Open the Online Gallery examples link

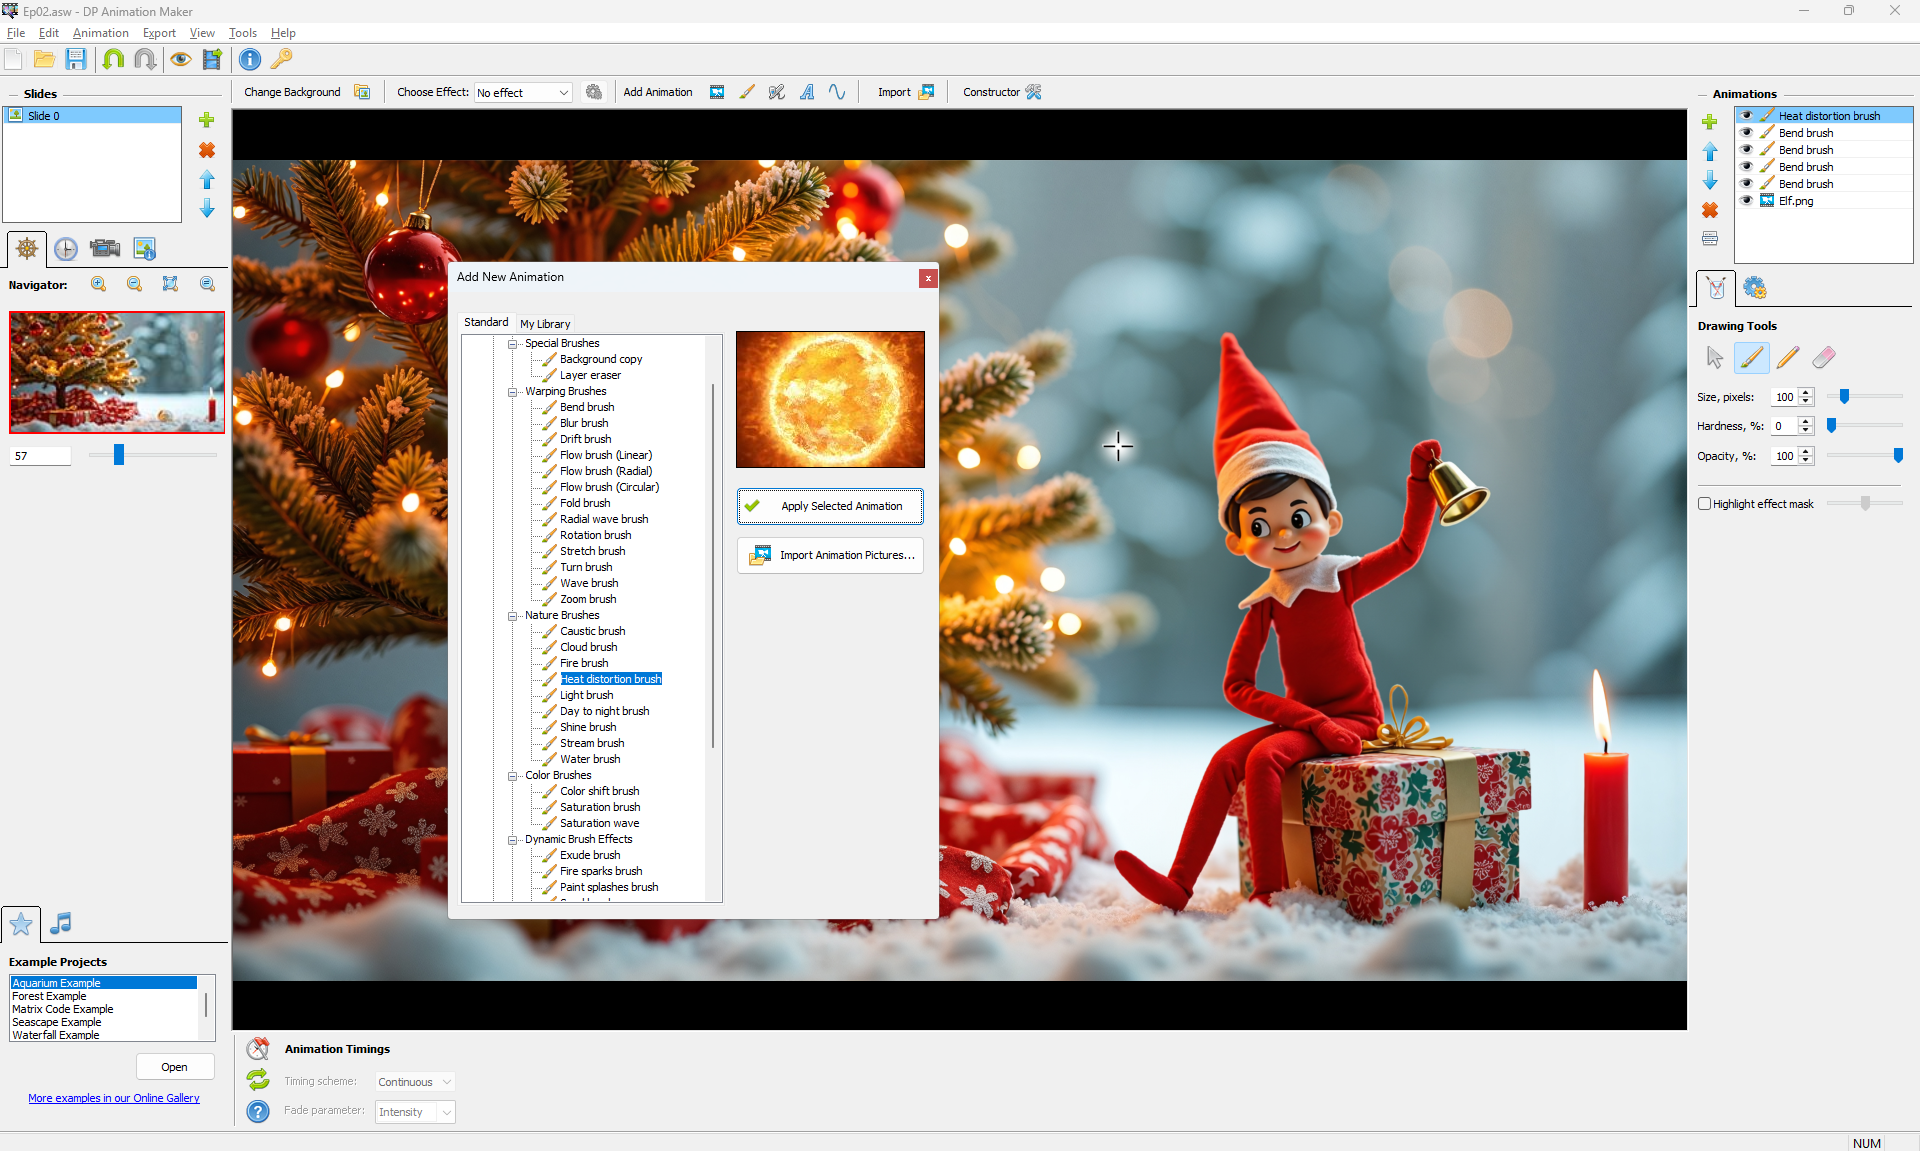pos(114,1098)
